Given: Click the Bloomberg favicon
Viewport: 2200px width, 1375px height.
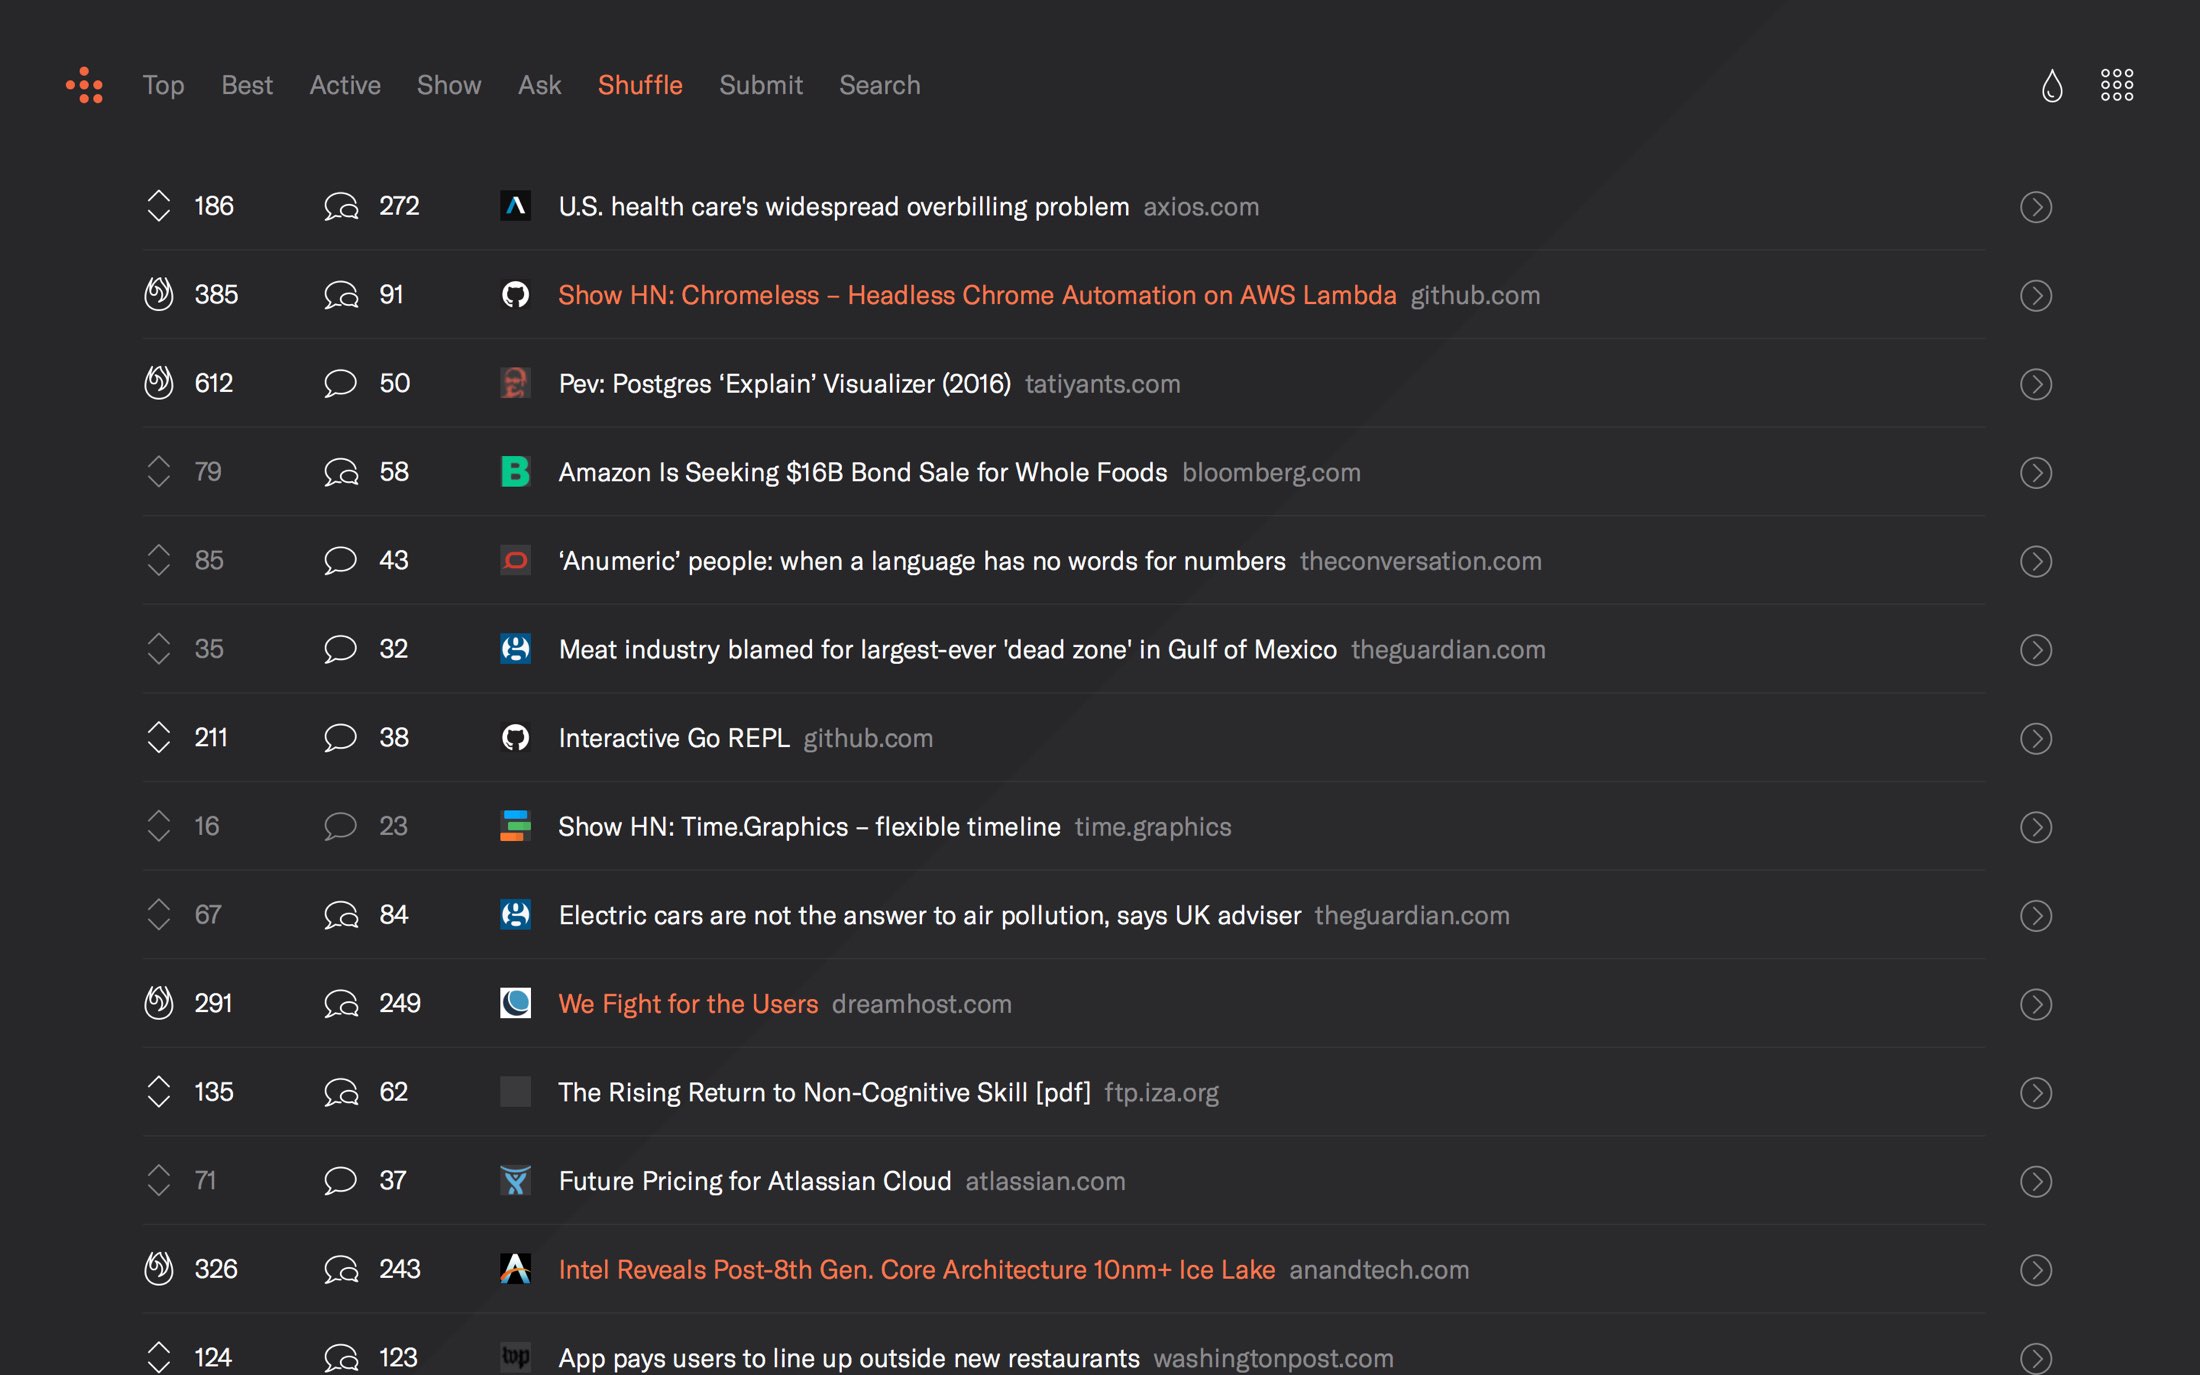Looking at the screenshot, I should (515, 471).
